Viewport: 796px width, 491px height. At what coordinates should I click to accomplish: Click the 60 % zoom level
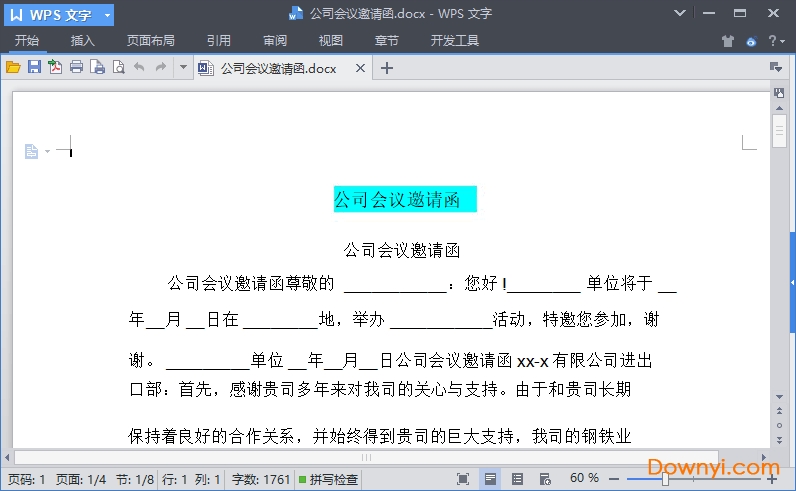tap(584, 478)
